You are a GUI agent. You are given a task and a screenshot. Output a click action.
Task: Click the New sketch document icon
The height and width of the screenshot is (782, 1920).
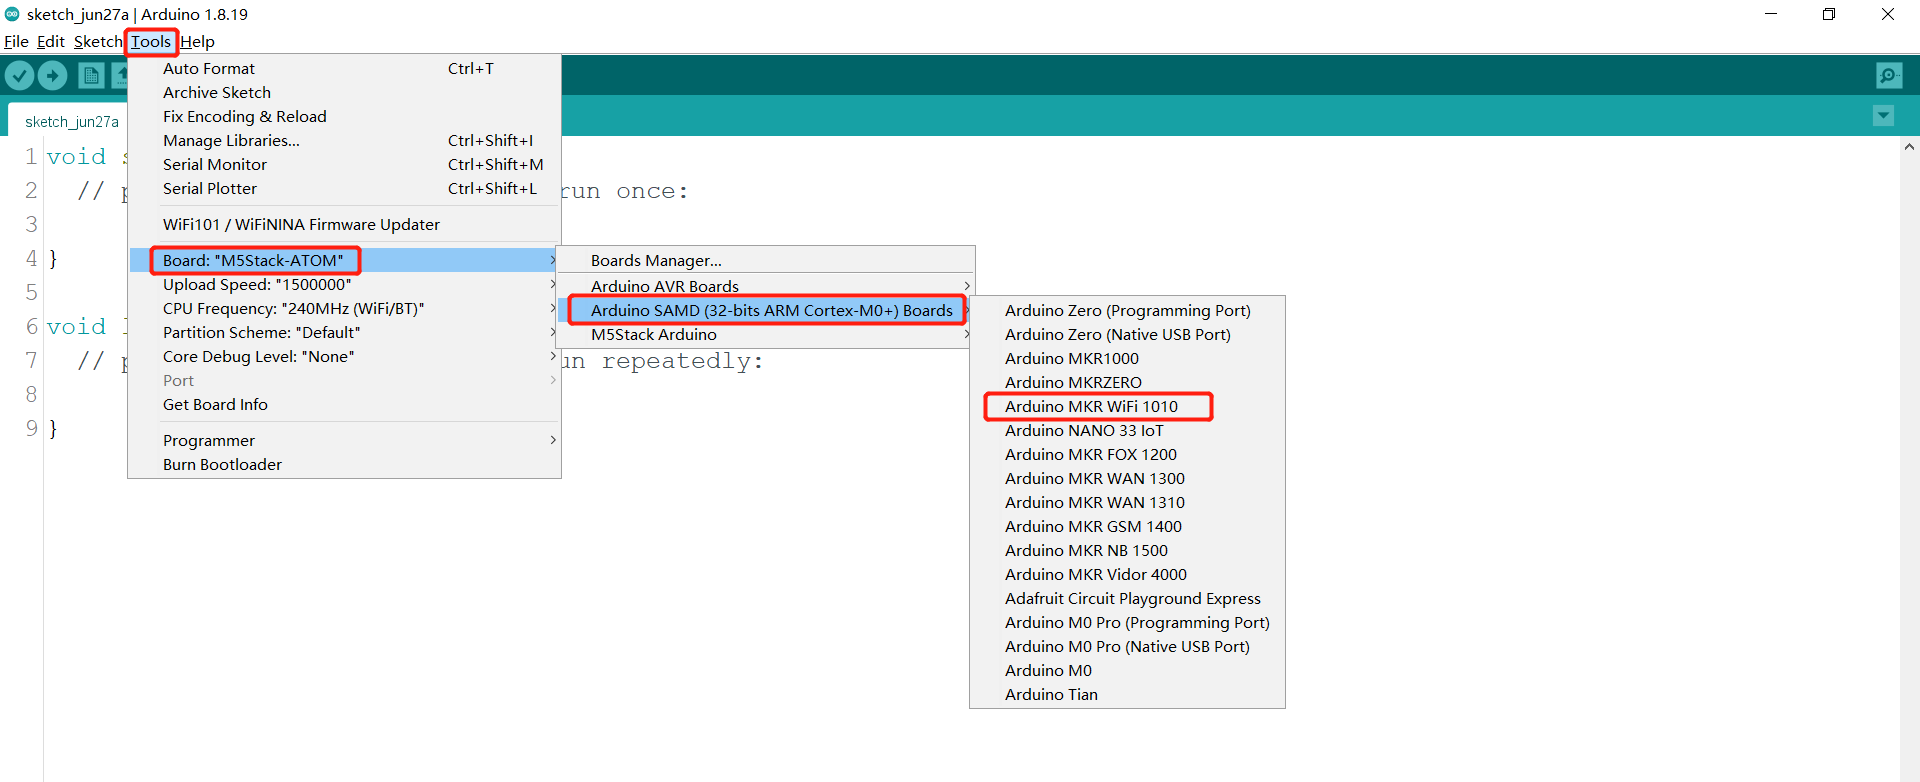point(91,75)
